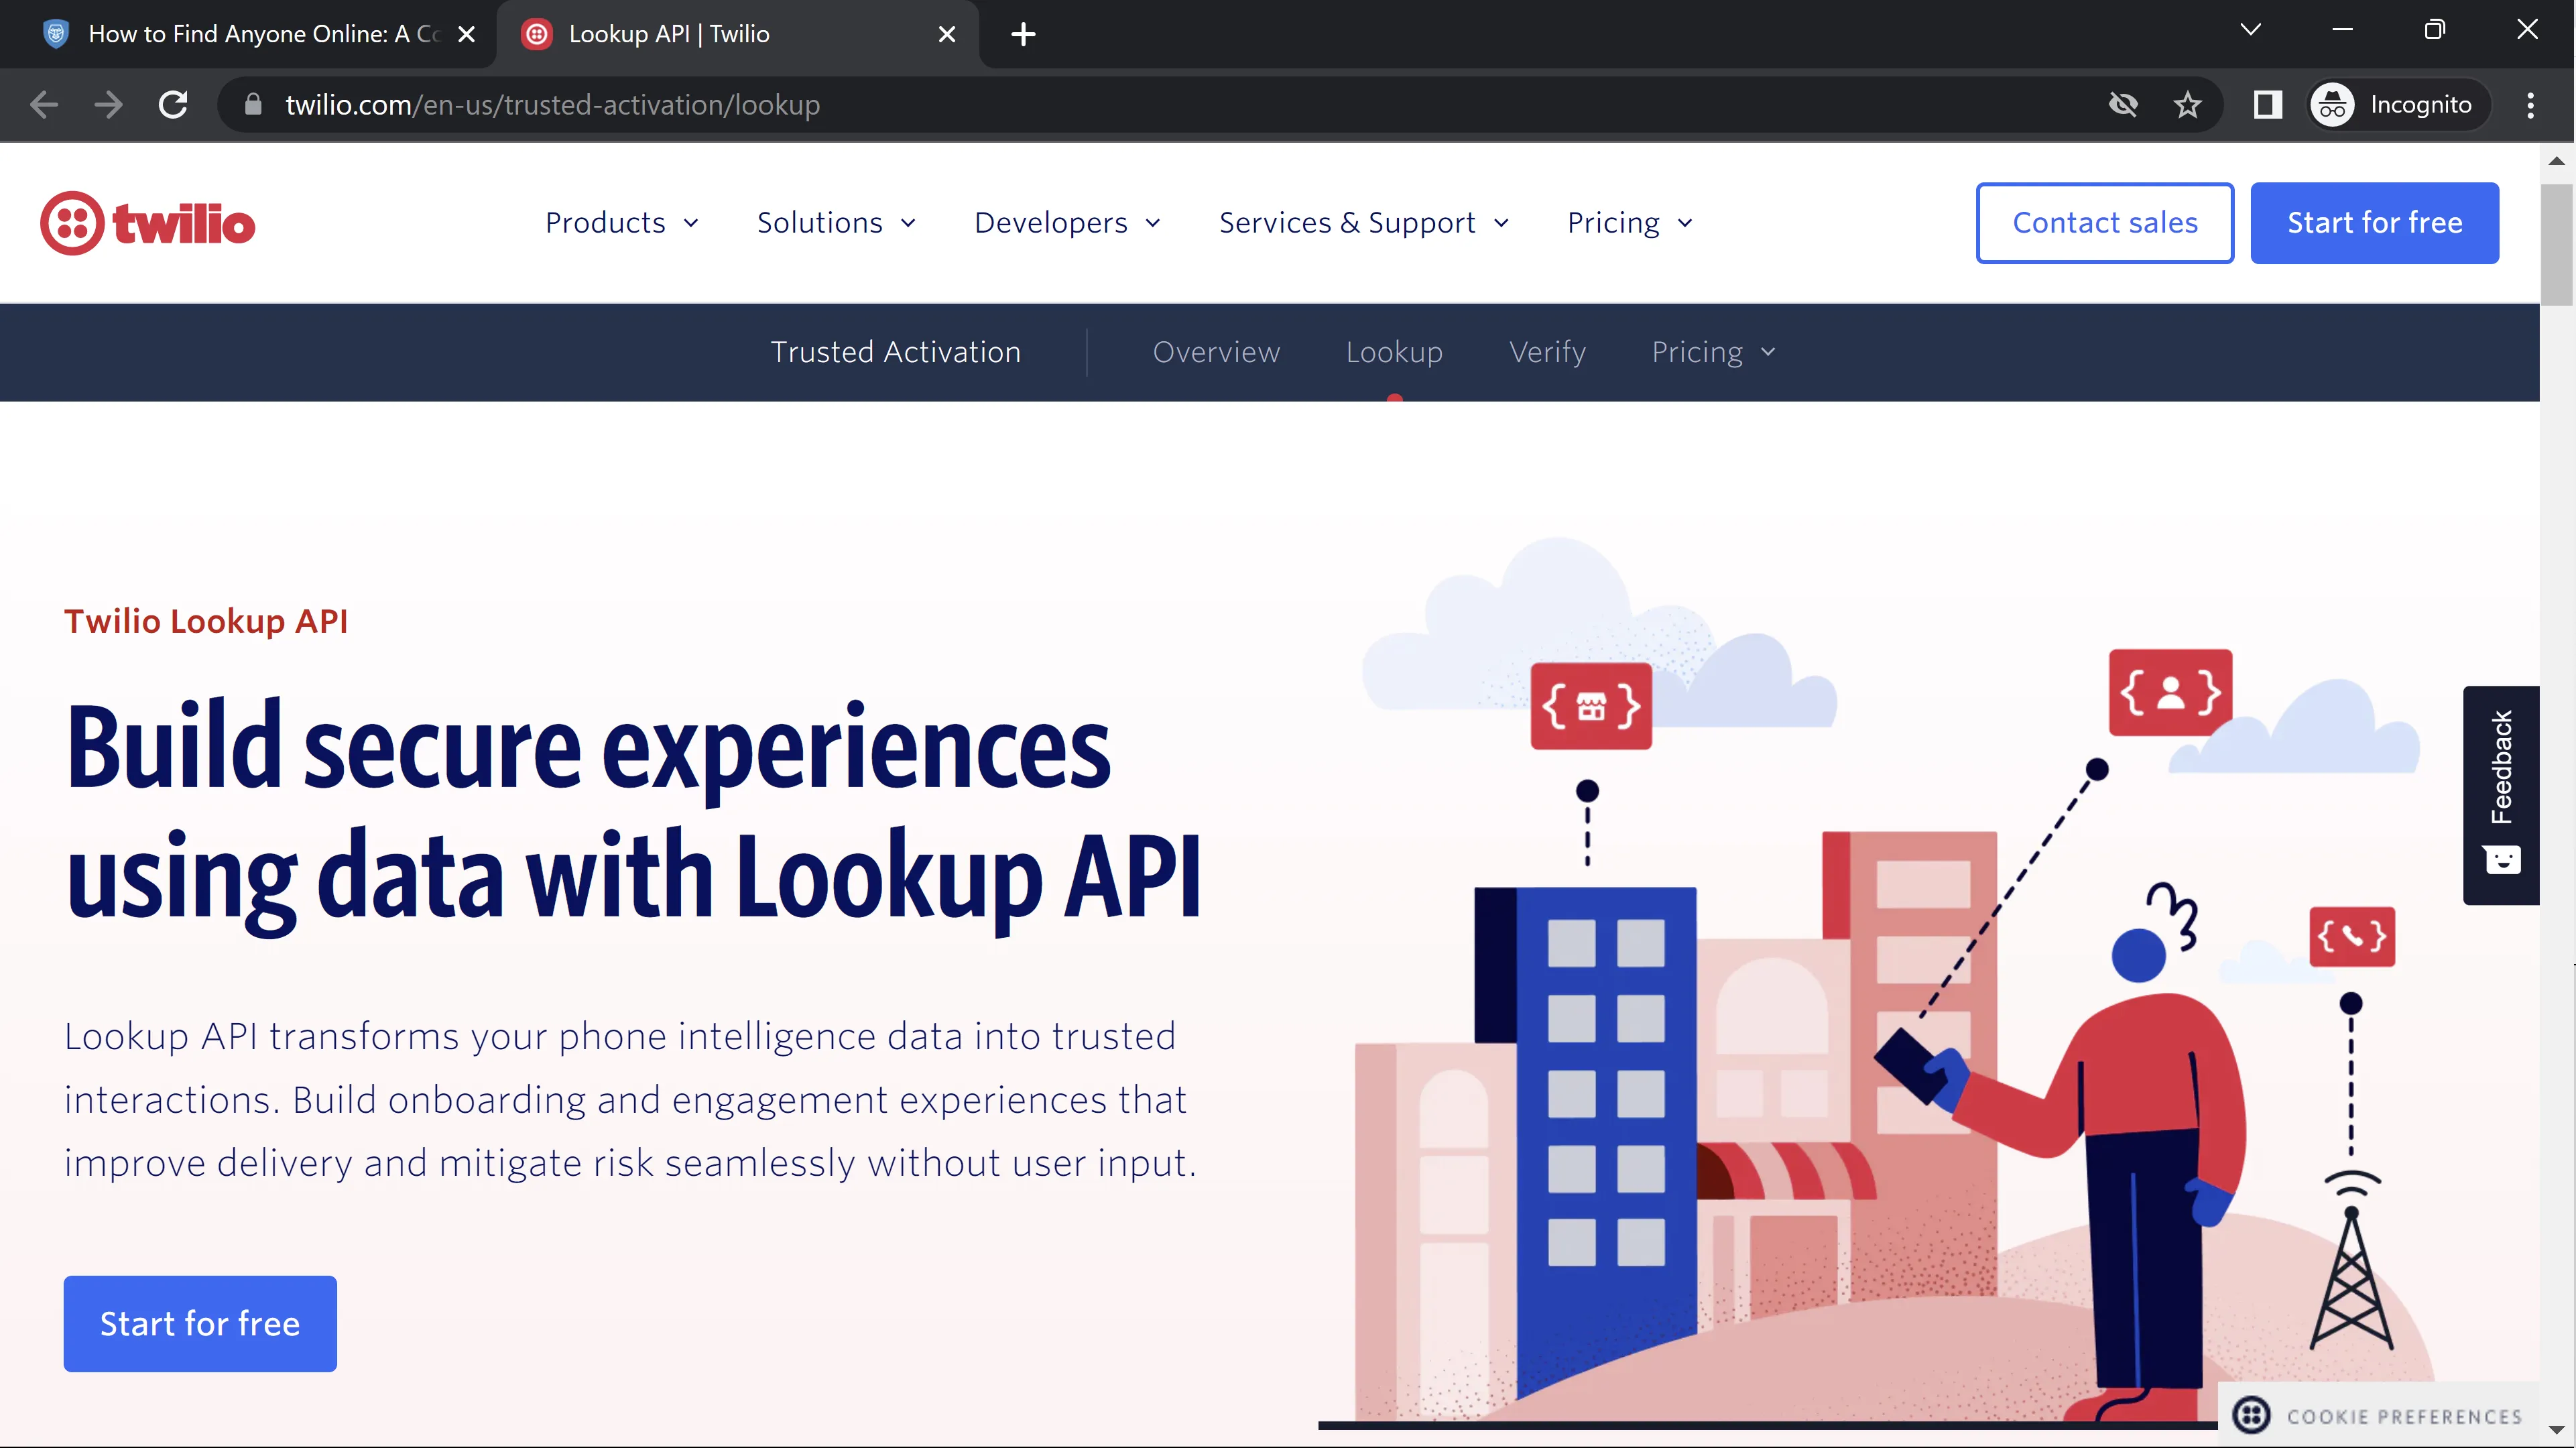Open a new browser tab
This screenshot has width=2576, height=1448.
1023,34
